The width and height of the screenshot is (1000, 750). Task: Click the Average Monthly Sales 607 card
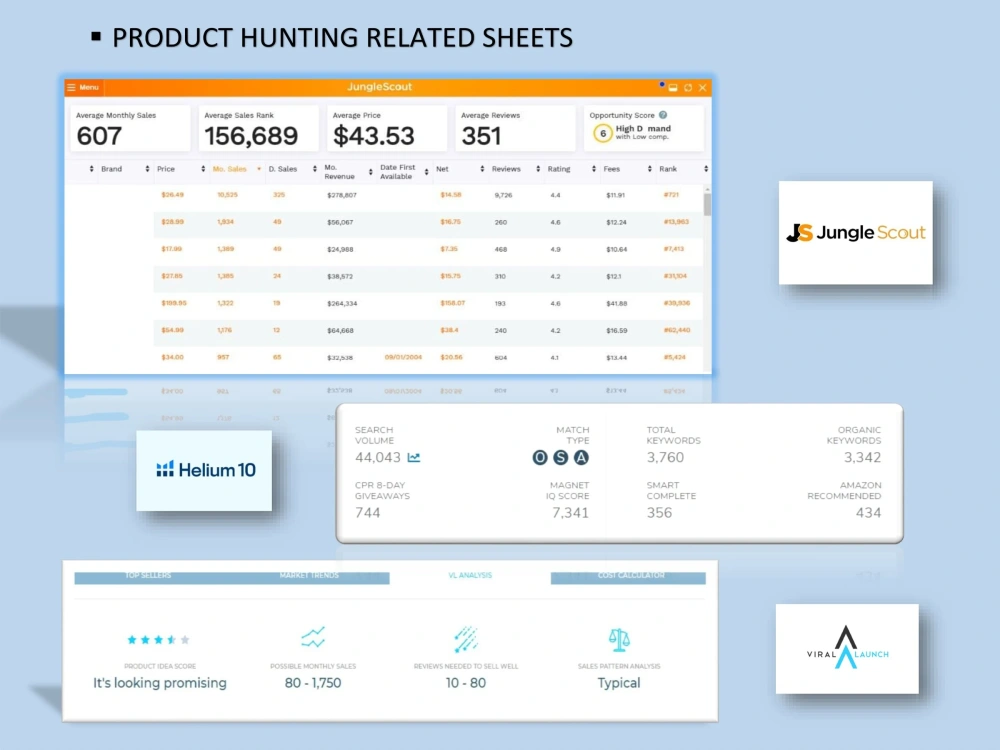tap(130, 128)
